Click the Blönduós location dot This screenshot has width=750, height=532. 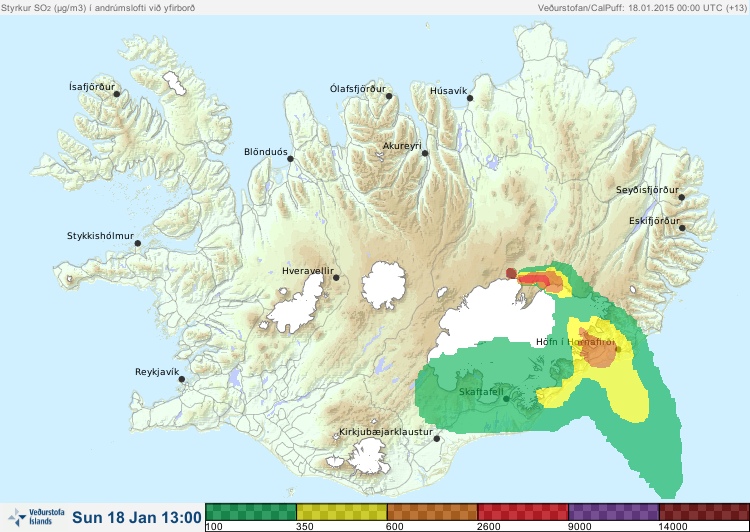(x=290, y=158)
